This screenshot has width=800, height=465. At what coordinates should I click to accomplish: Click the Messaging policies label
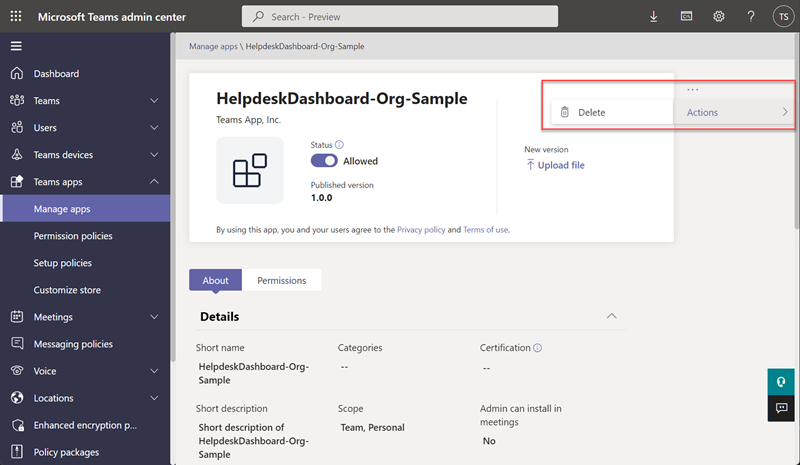73,344
